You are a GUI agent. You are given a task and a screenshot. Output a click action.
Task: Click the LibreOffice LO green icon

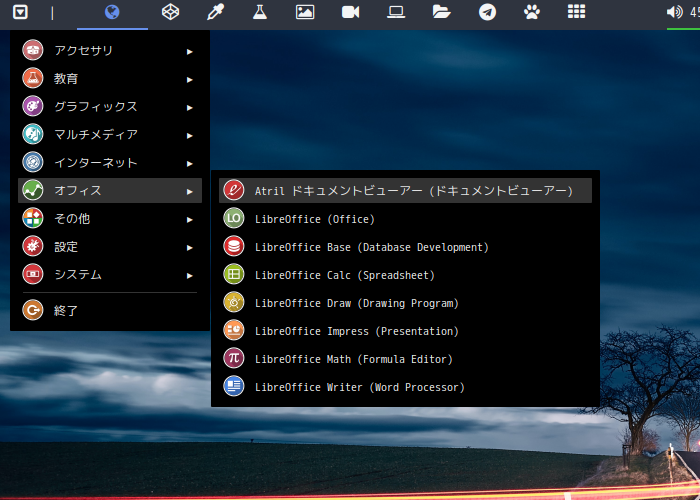[x=234, y=218]
